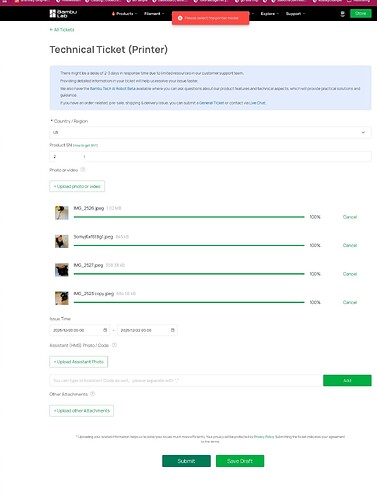Click the help icon beside Photo or video

[x=83, y=169]
